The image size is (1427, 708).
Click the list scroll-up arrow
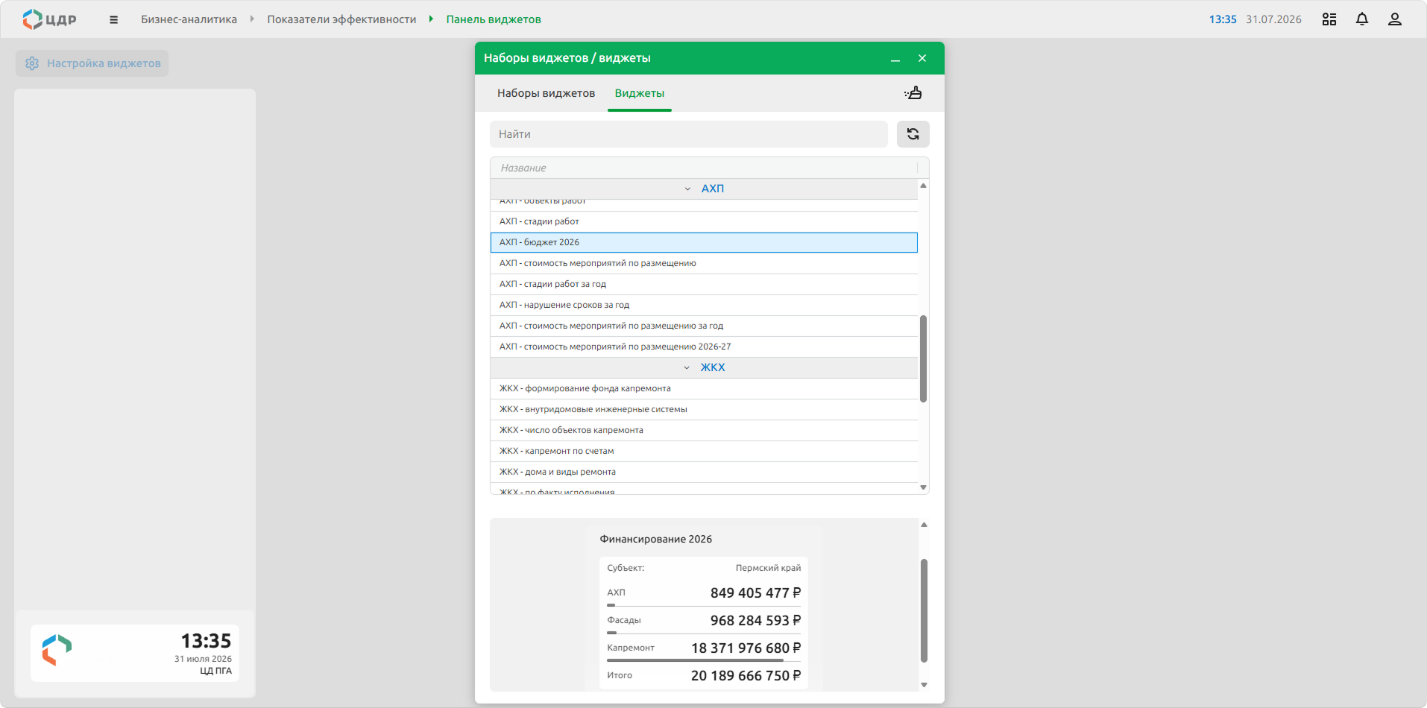(x=923, y=185)
